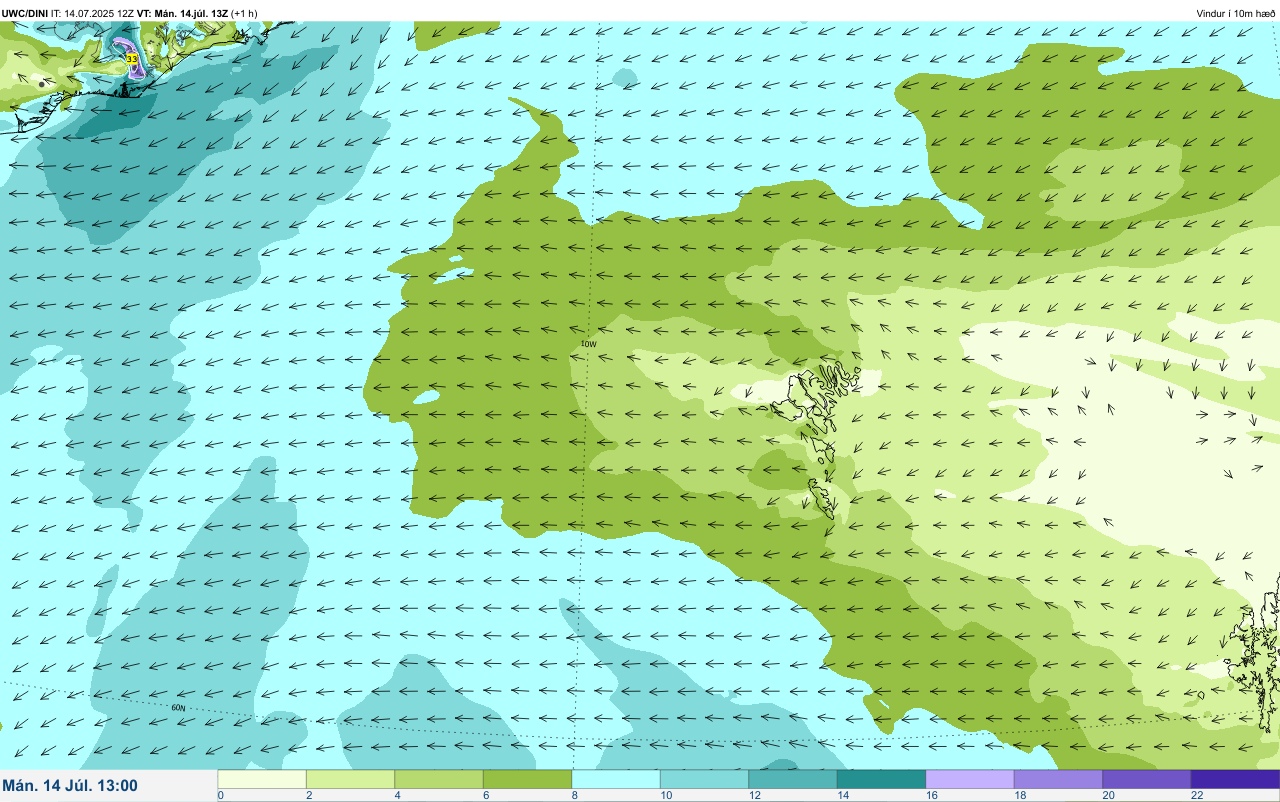Click the 'IT: 14.07.2025 12Z' initial time text
Screen dimensions: 1280x802
tap(92, 13)
